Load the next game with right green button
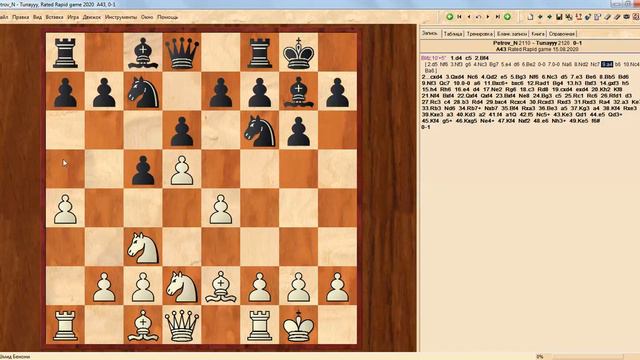The height and width of the screenshot is (360, 640). (x=507, y=17)
